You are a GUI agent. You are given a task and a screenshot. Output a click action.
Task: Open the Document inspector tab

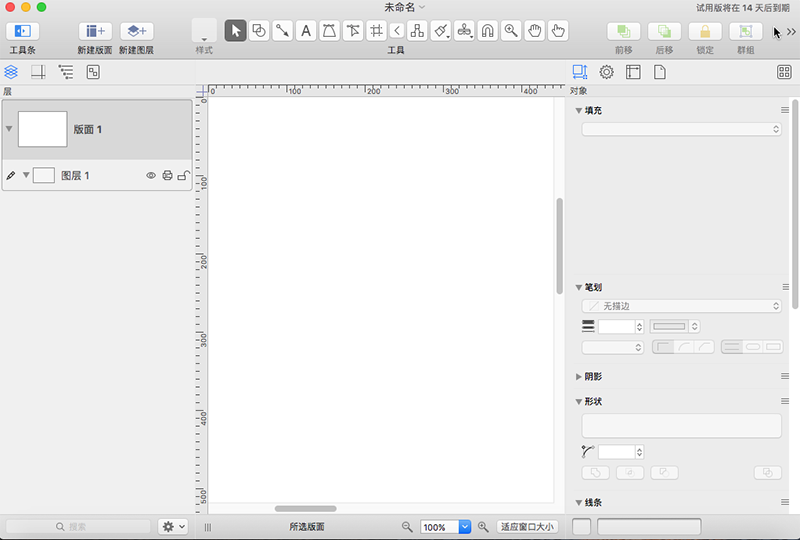tap(660, 72)
